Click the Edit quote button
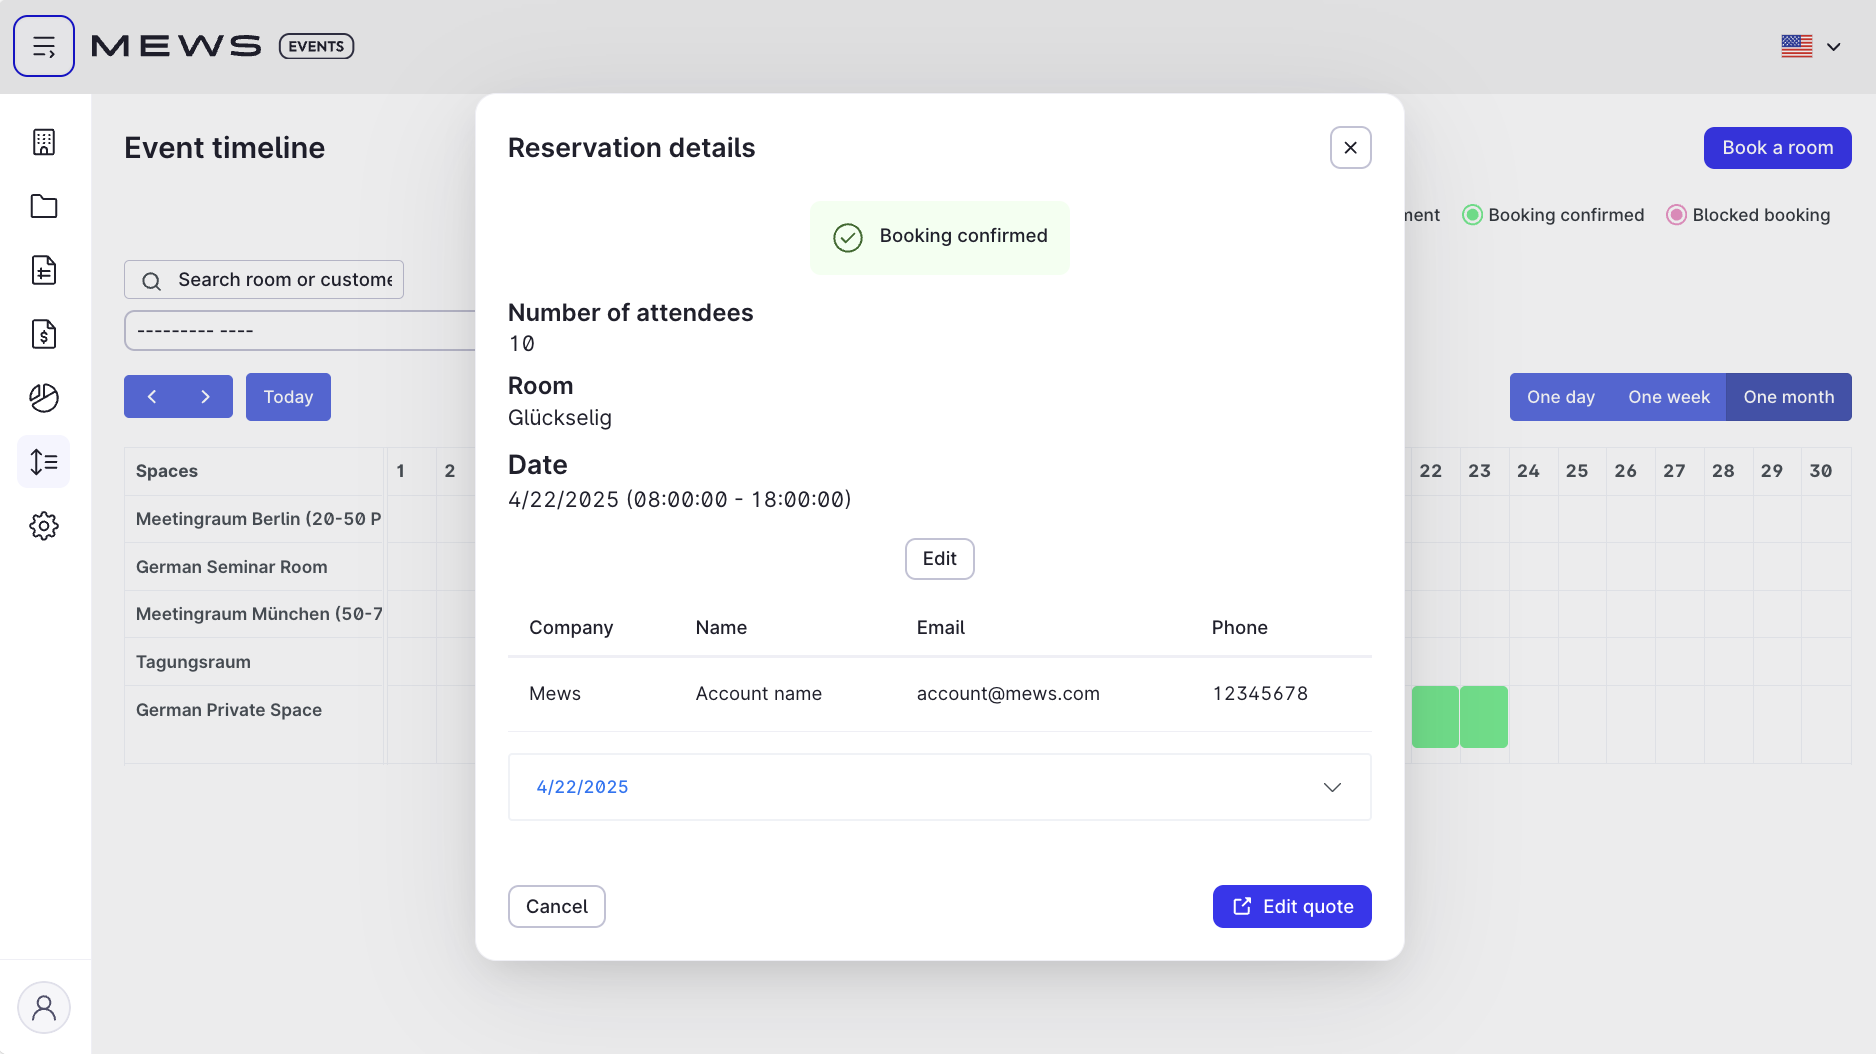This screenshot has height=1054, width=1876. [1292, 907]
